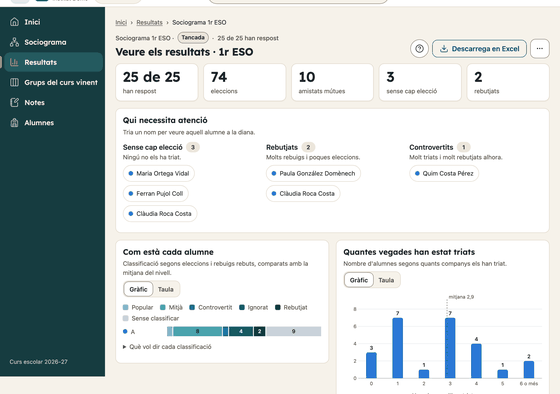
Task: Select student Ferran Pujol Coll chip
Action: [x=156, y=193]
